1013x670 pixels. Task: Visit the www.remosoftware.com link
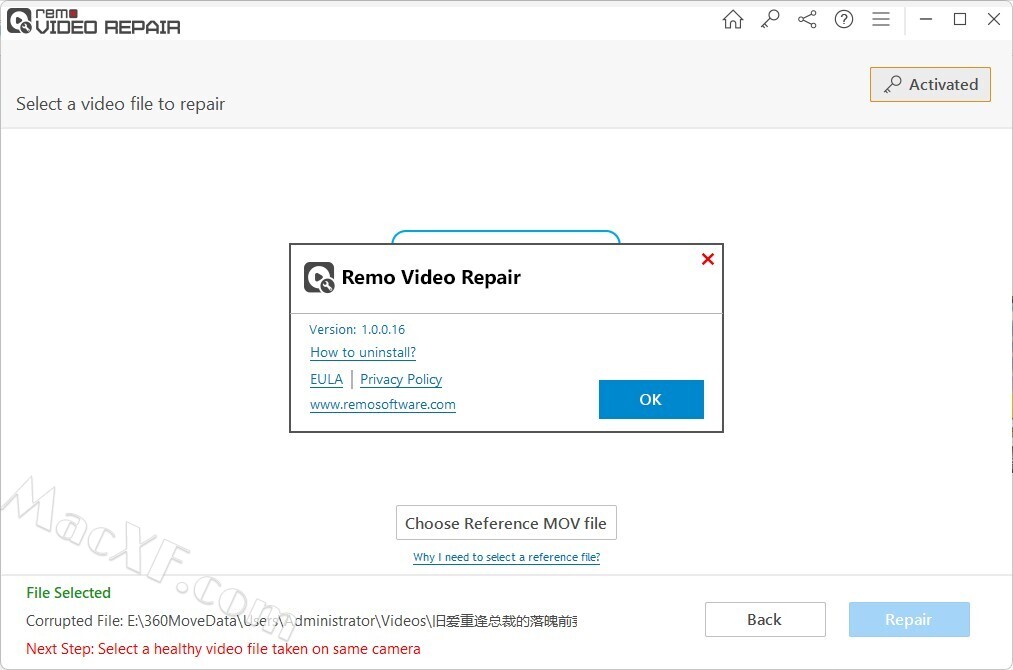(x=383, y=405)
